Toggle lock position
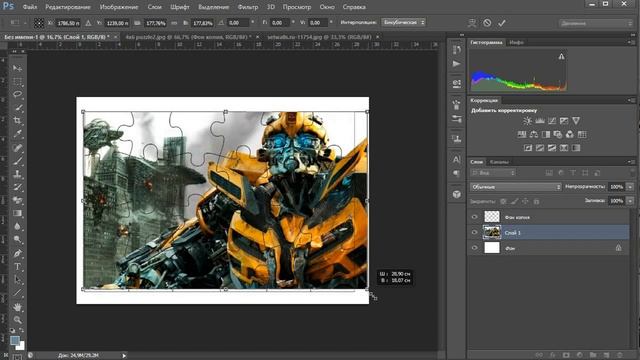640x360 pixels. [525, 201]
